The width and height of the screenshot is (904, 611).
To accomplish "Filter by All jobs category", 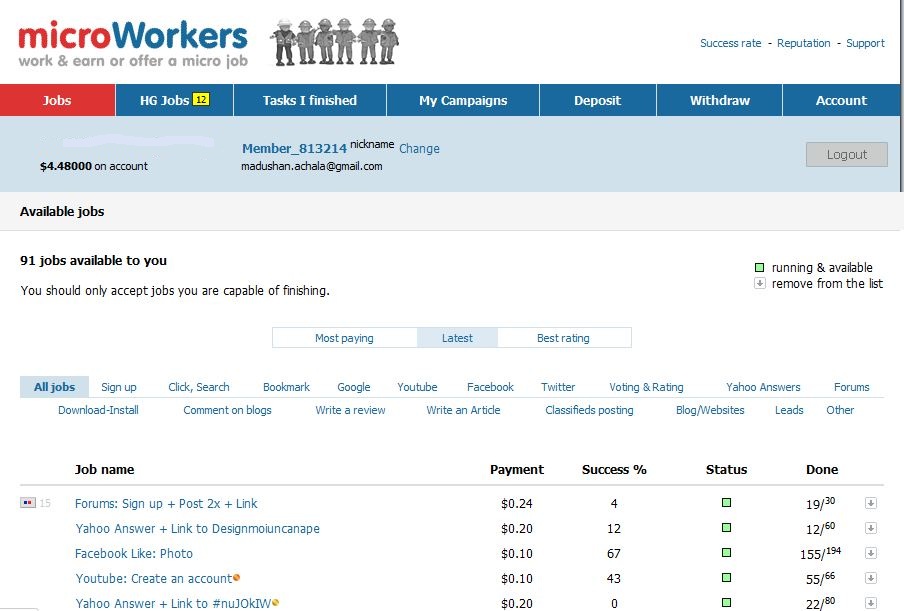I will coord(54,387).
